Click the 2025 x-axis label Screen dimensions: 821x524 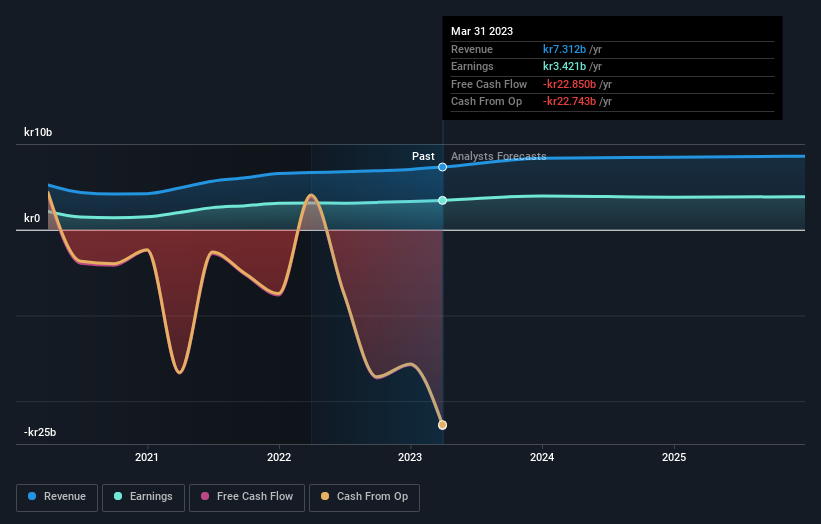[674, 457]
